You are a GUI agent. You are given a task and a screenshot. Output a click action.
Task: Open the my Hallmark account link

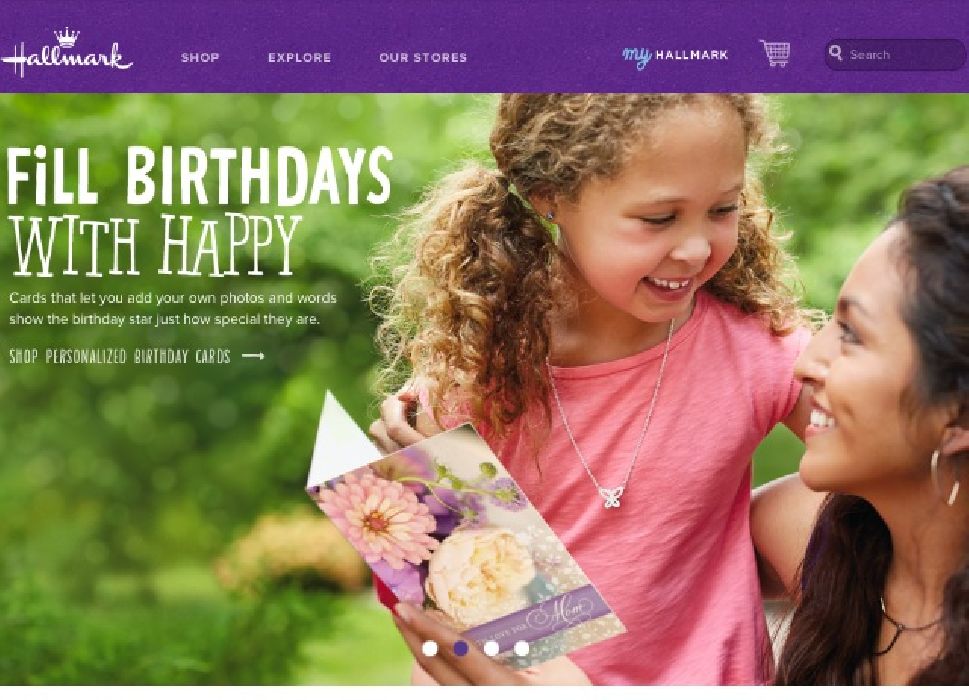675,56
